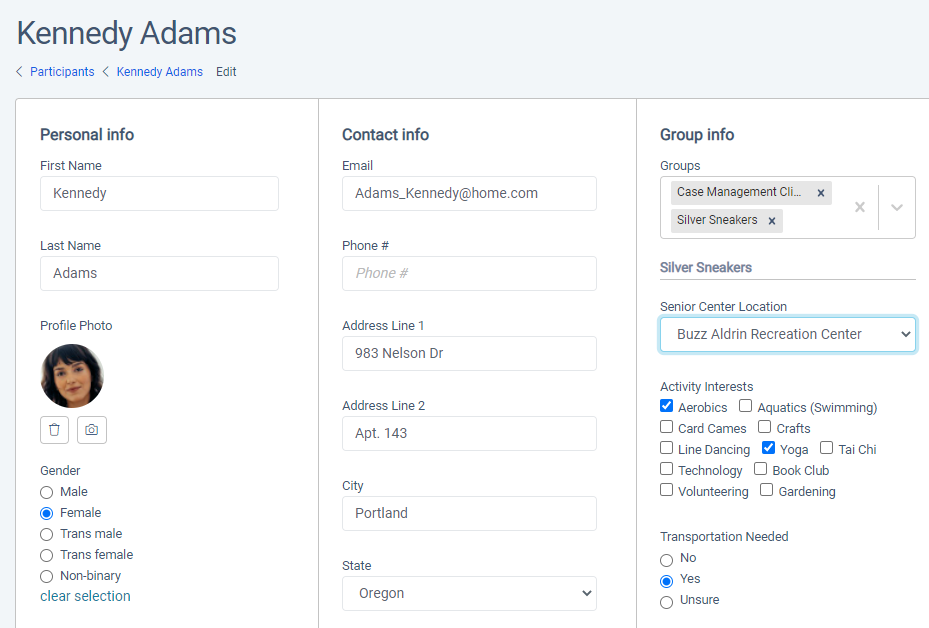Open Kennedy Adams breadcrumb link
This screenshot has width=929, height=628.
click(x=159, y=72)
